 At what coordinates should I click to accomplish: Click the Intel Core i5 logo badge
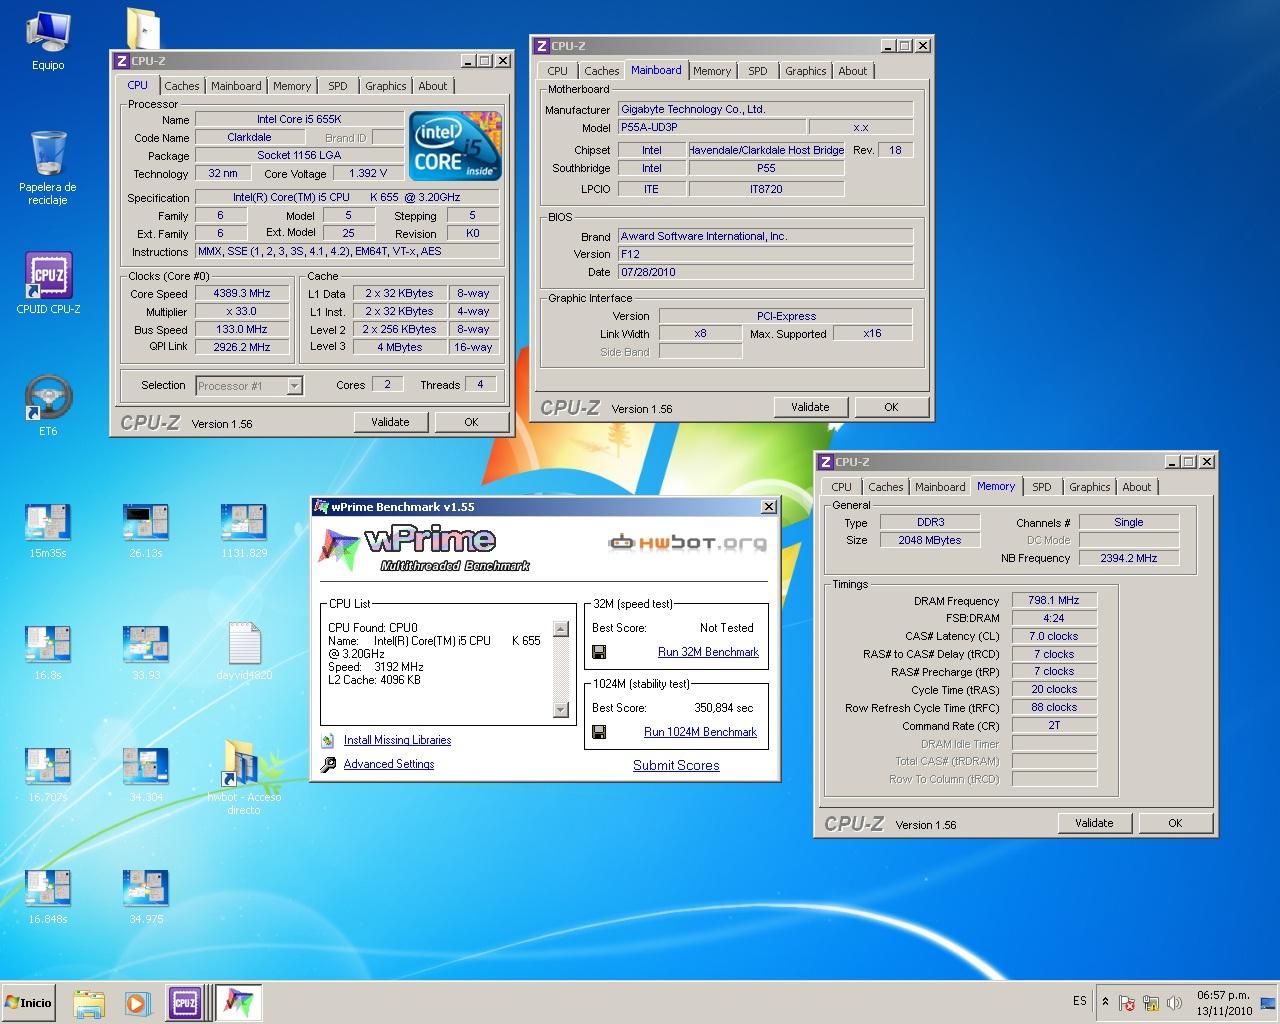tap(454, 146)
